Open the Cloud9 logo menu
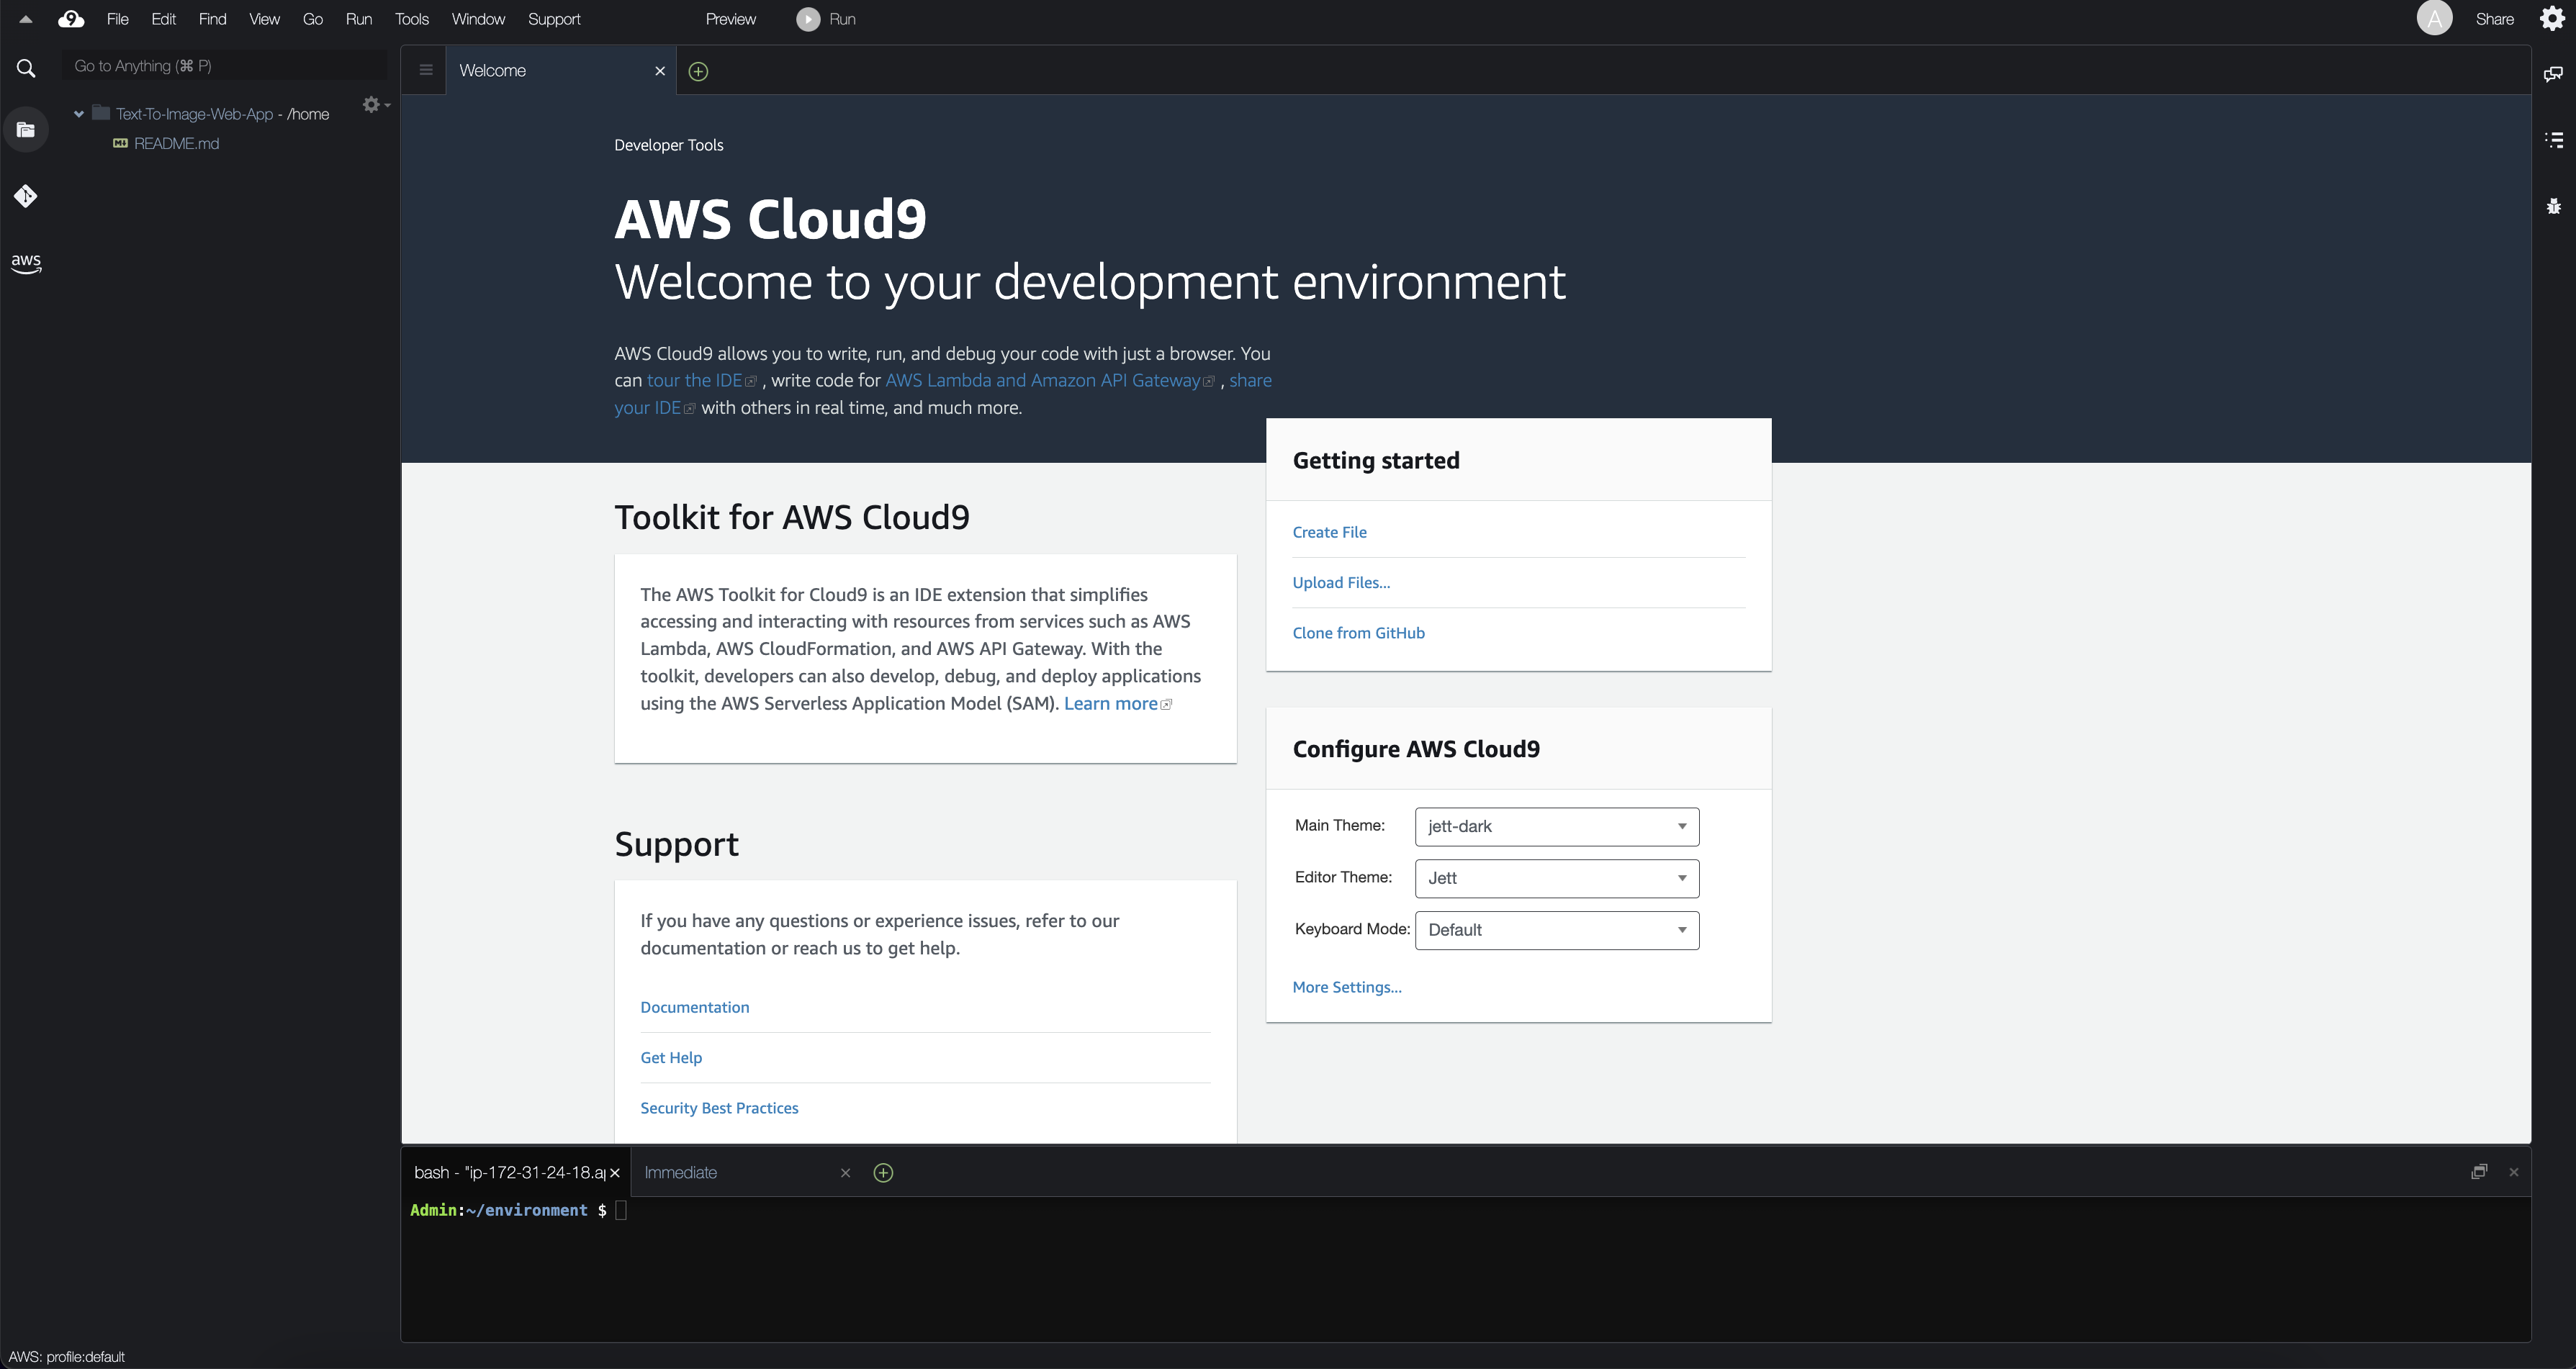The image size is (2576, 1369). coord(71,19)
